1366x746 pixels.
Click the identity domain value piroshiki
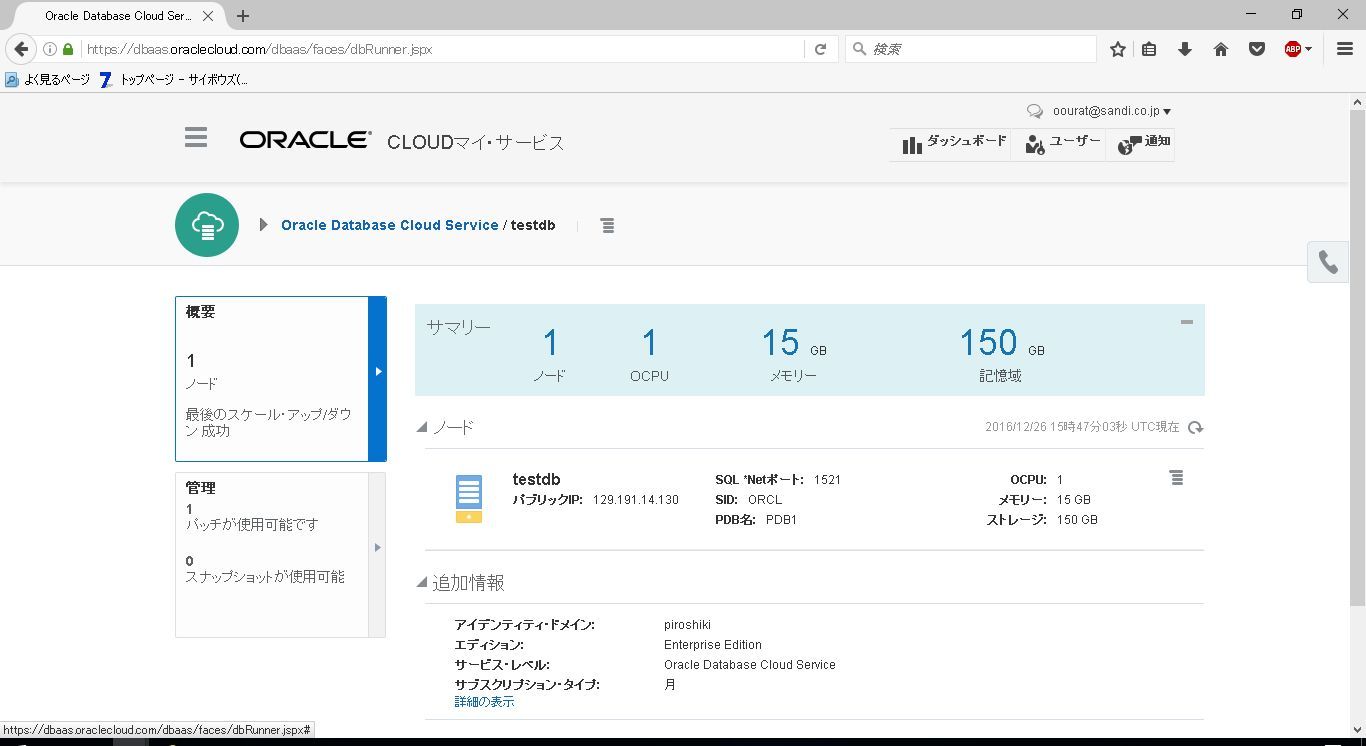[687, 625]
